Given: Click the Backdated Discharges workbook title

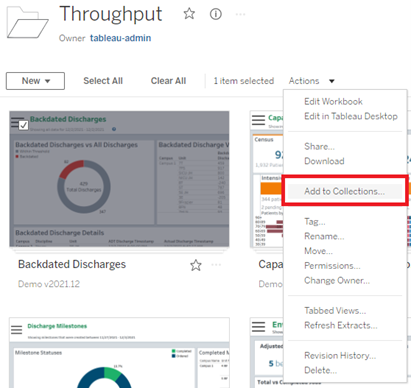Looking at the screenshot, I should pyautogui.click(x=72, y=264).
